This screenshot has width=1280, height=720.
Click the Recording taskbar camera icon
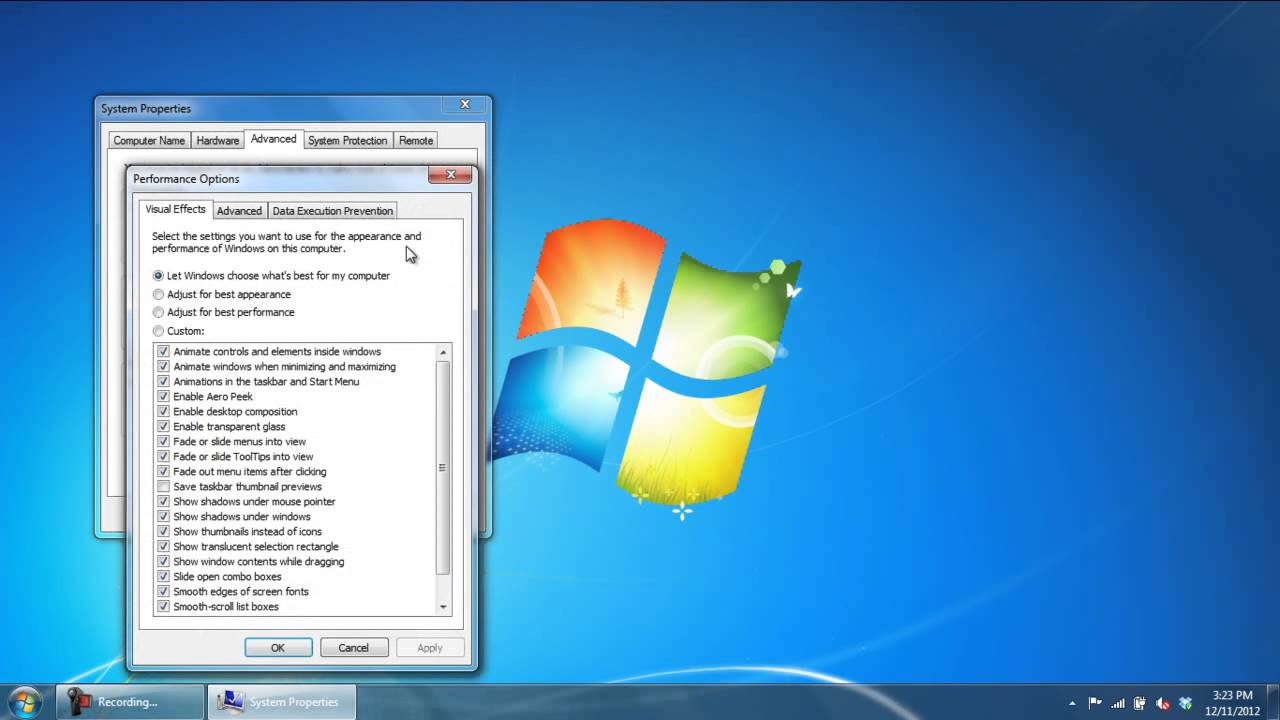pyautogui.click(x=79, y=702)
